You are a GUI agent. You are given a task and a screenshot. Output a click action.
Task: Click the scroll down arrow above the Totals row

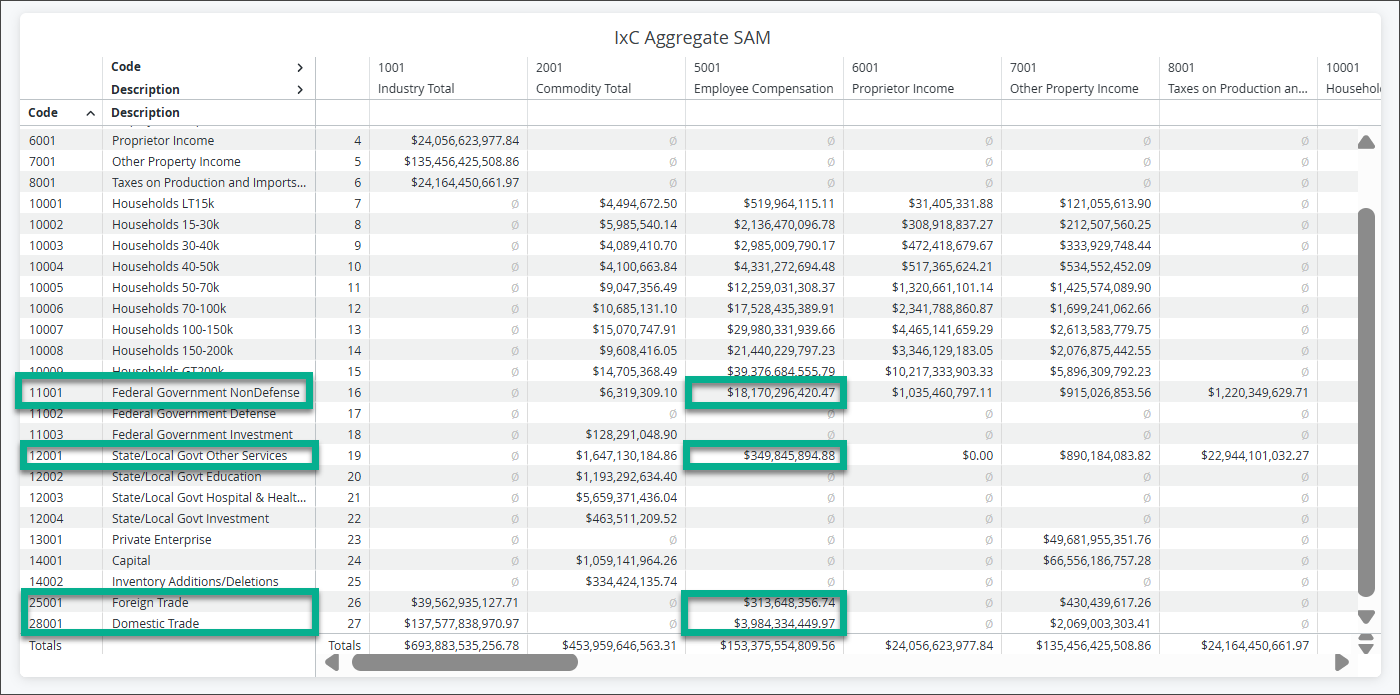1366,617
